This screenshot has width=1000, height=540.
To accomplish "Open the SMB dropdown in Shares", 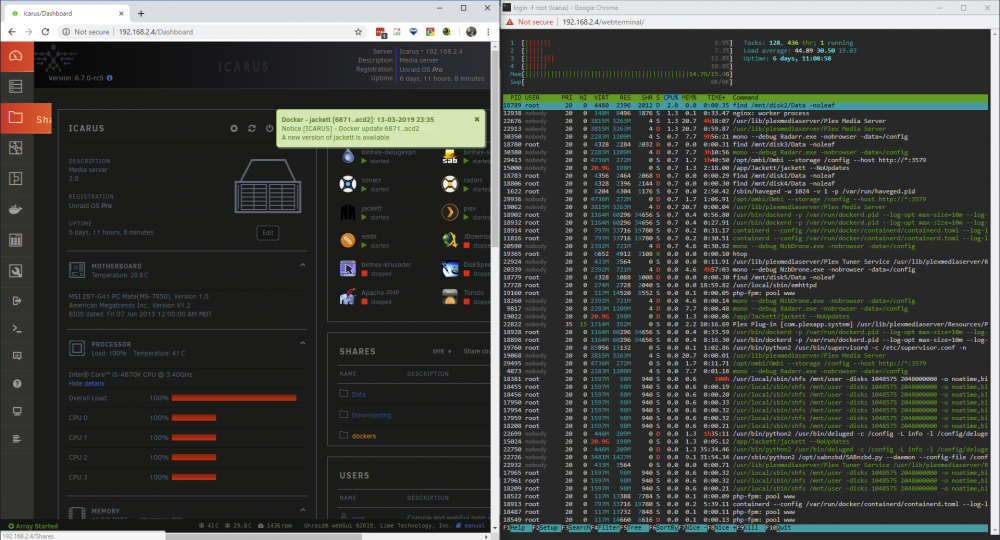I will pos(442,351).
